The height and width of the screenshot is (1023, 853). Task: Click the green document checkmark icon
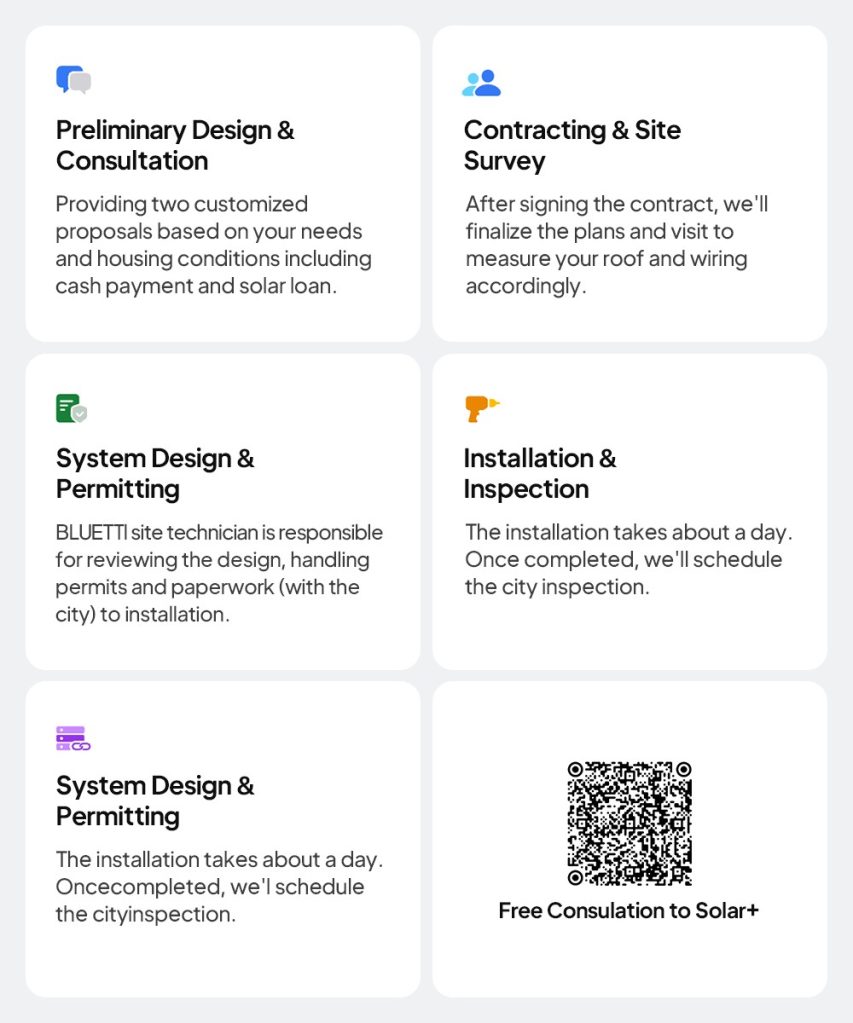pyautogui.click(x=71, y=408)
